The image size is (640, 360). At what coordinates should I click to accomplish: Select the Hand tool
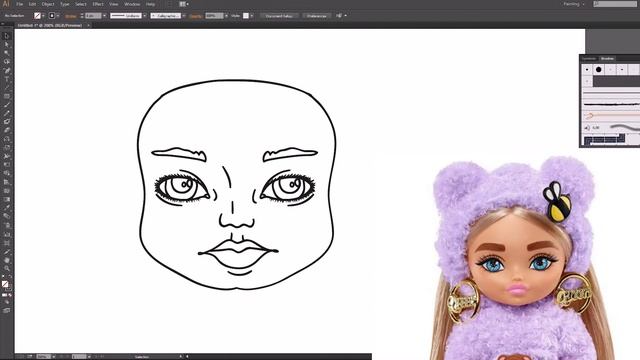(x=7, y=260)
